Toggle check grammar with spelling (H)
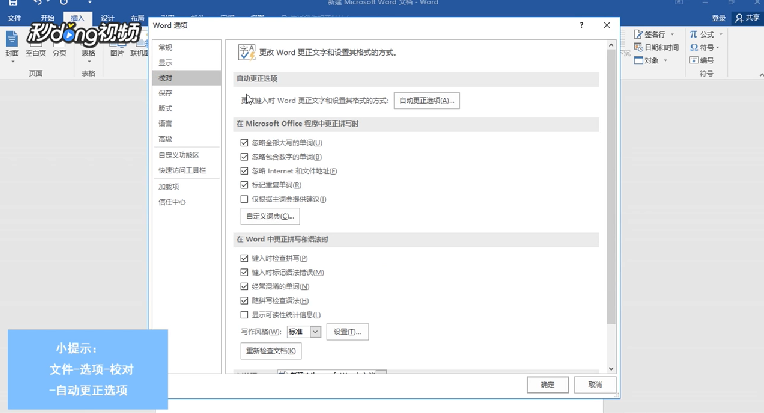Viewport: 764px width, 413px height. coord(244,300)
